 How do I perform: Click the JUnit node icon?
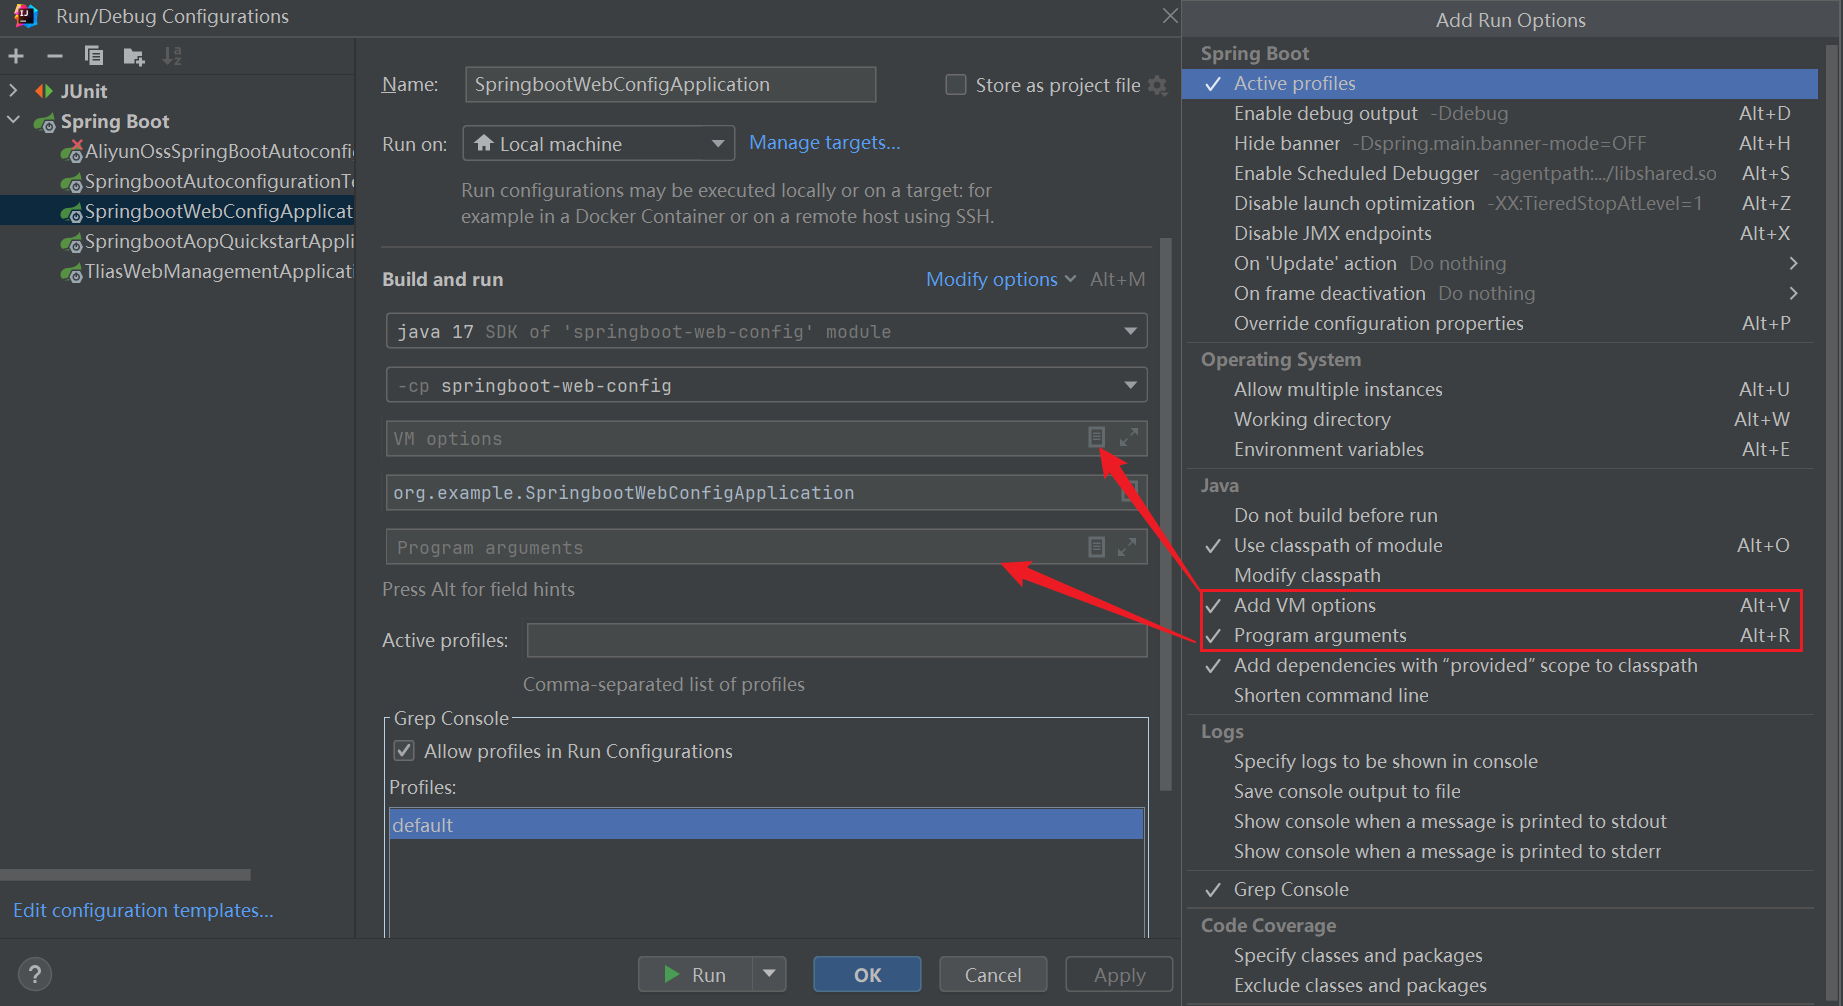pyautogui.click(x=44, y=91)
